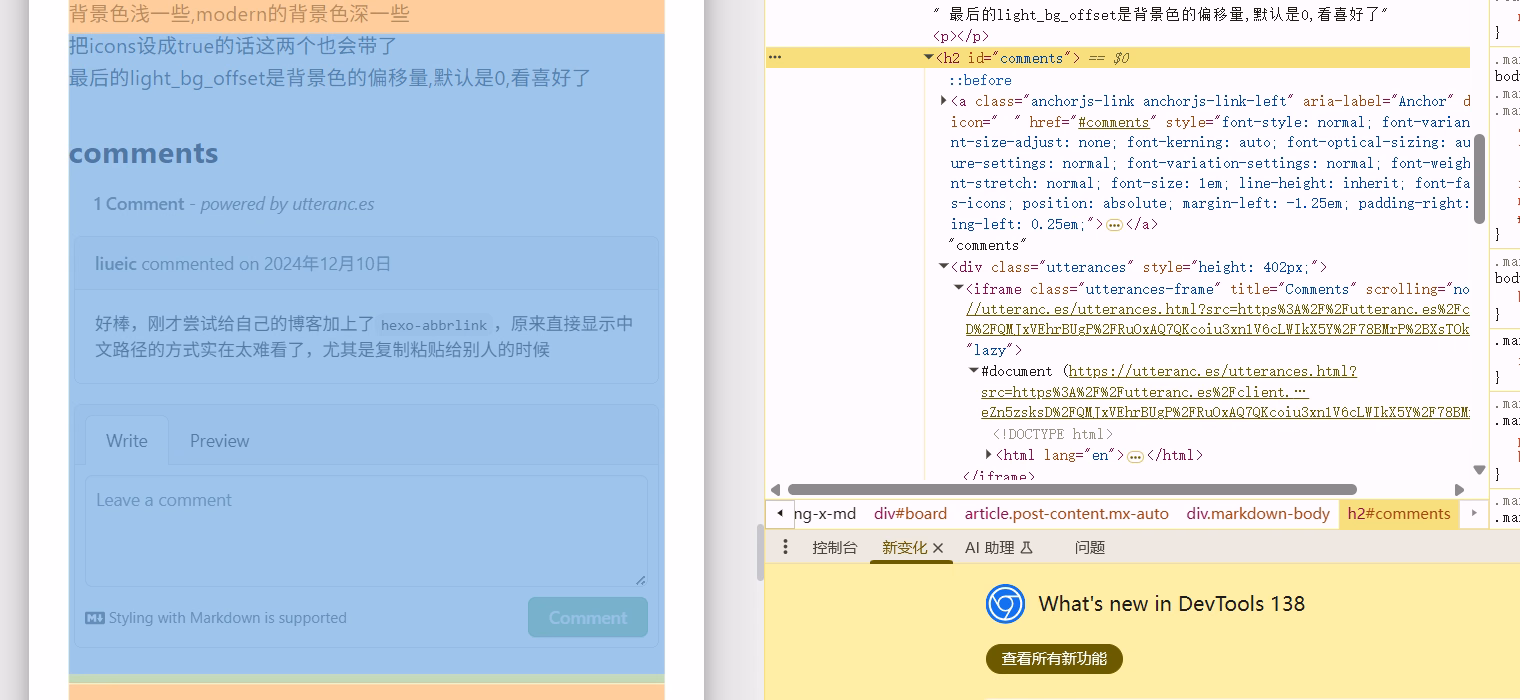Click the Leave a comment text area

(x=366, y=531)
